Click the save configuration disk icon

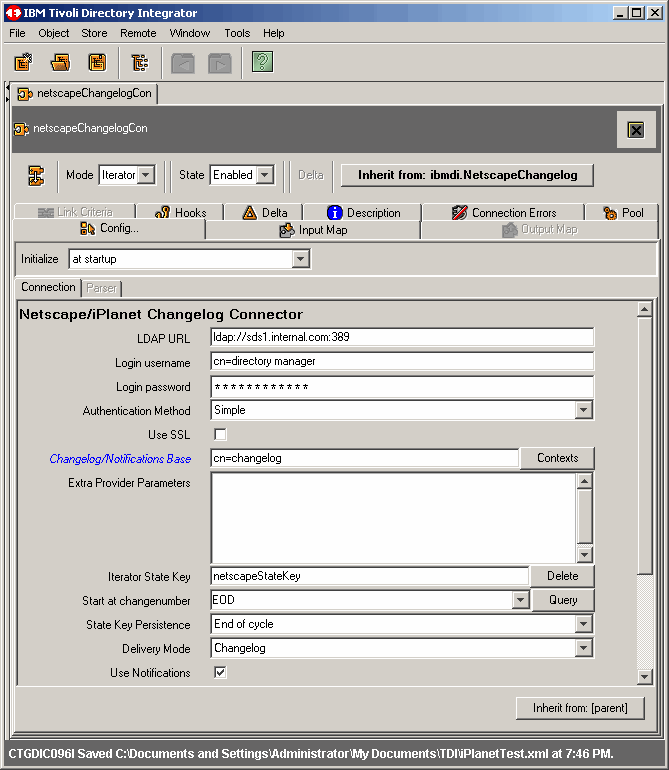click(x=97, y=63)
